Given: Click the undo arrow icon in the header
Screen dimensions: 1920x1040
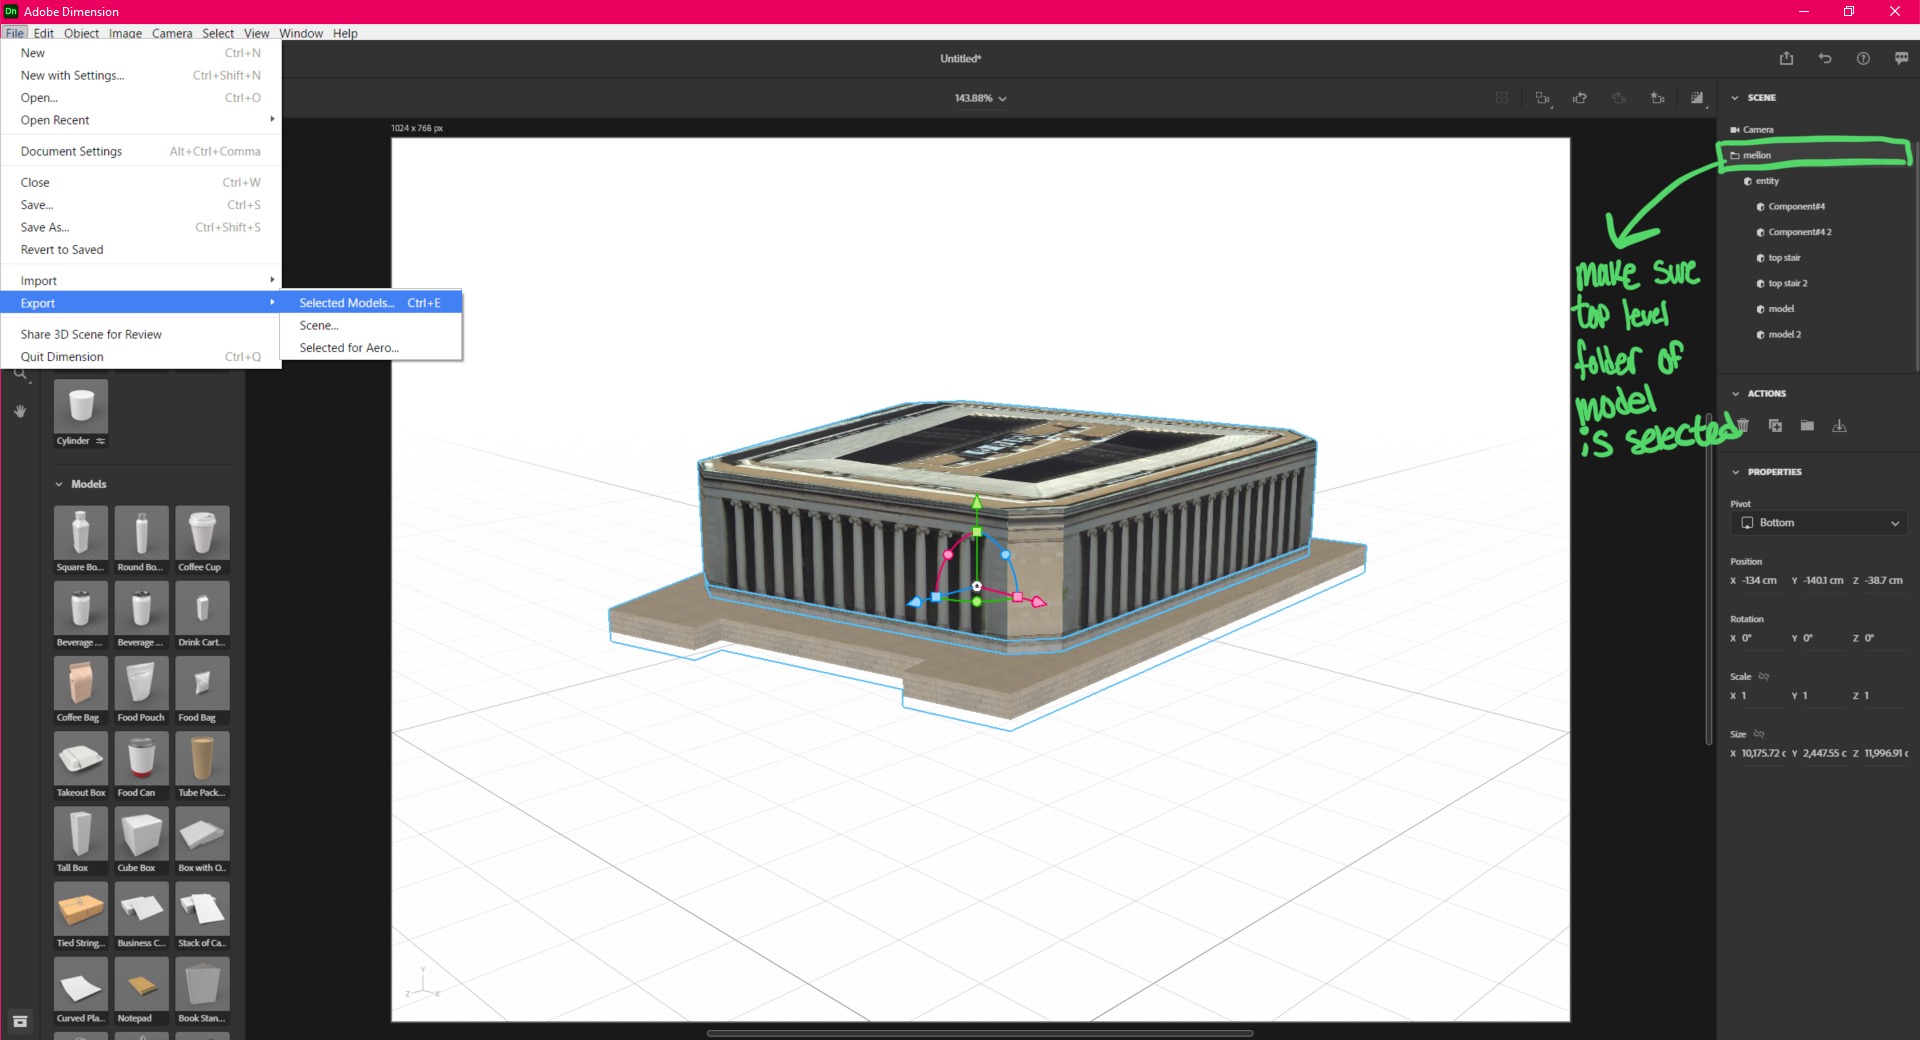Looking at the screenshot, I should pyautogui.click(x=1825, y=58).
